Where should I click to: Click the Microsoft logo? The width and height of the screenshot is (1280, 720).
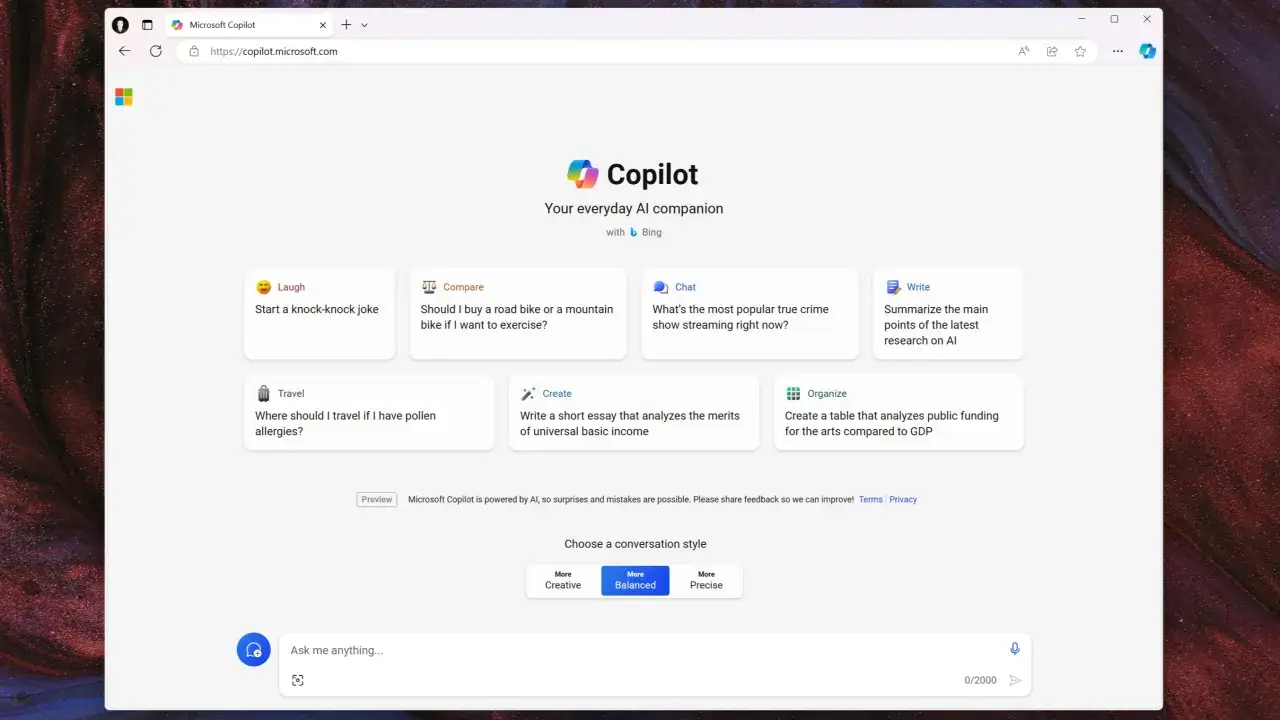tap(124, 97)
